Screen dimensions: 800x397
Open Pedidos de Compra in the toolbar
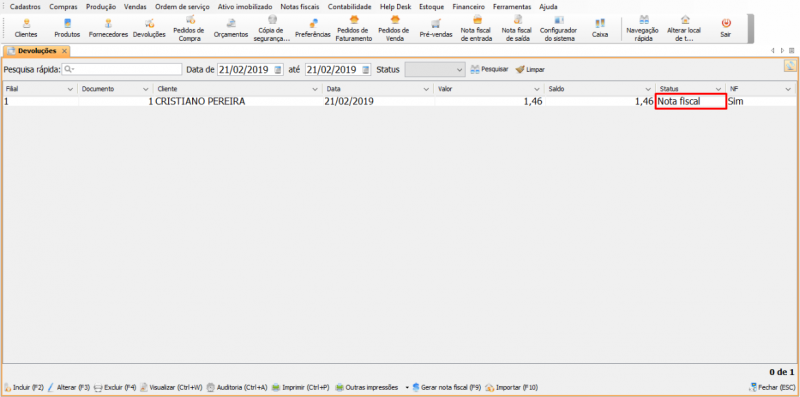point(189,29)
